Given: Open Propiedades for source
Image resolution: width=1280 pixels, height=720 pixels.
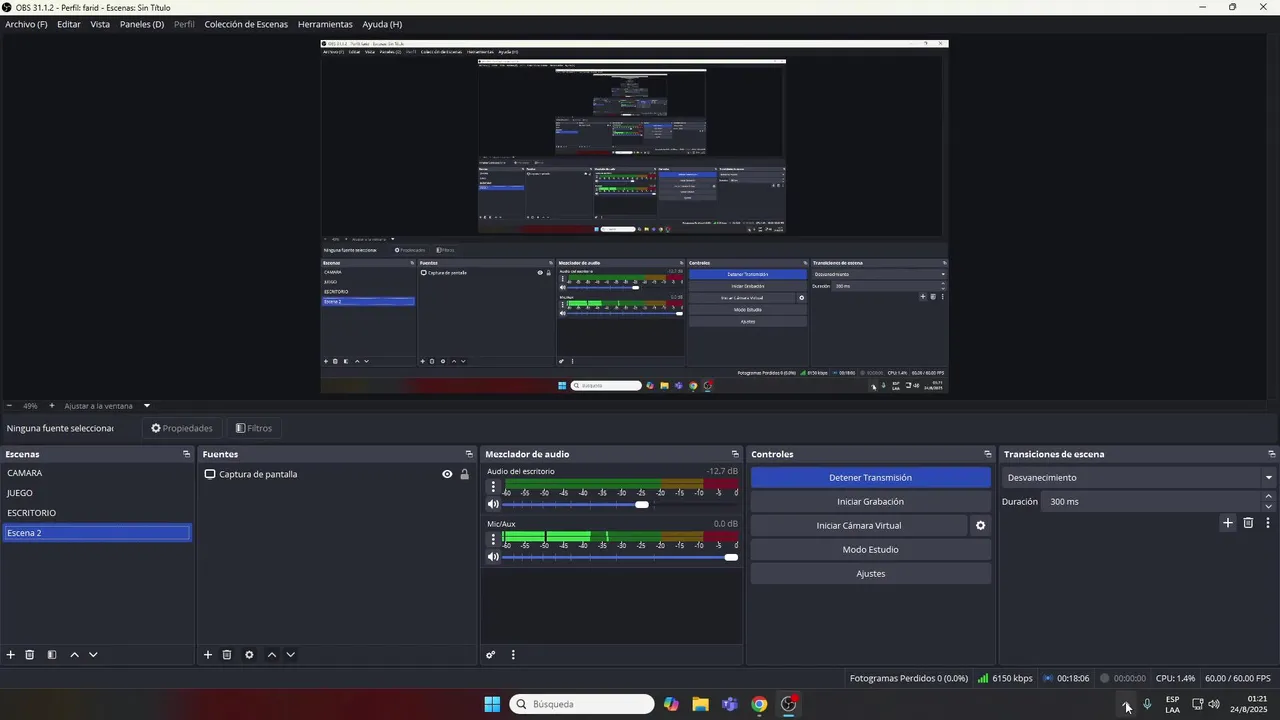Looking at the screenshot, I should point(182,428).
